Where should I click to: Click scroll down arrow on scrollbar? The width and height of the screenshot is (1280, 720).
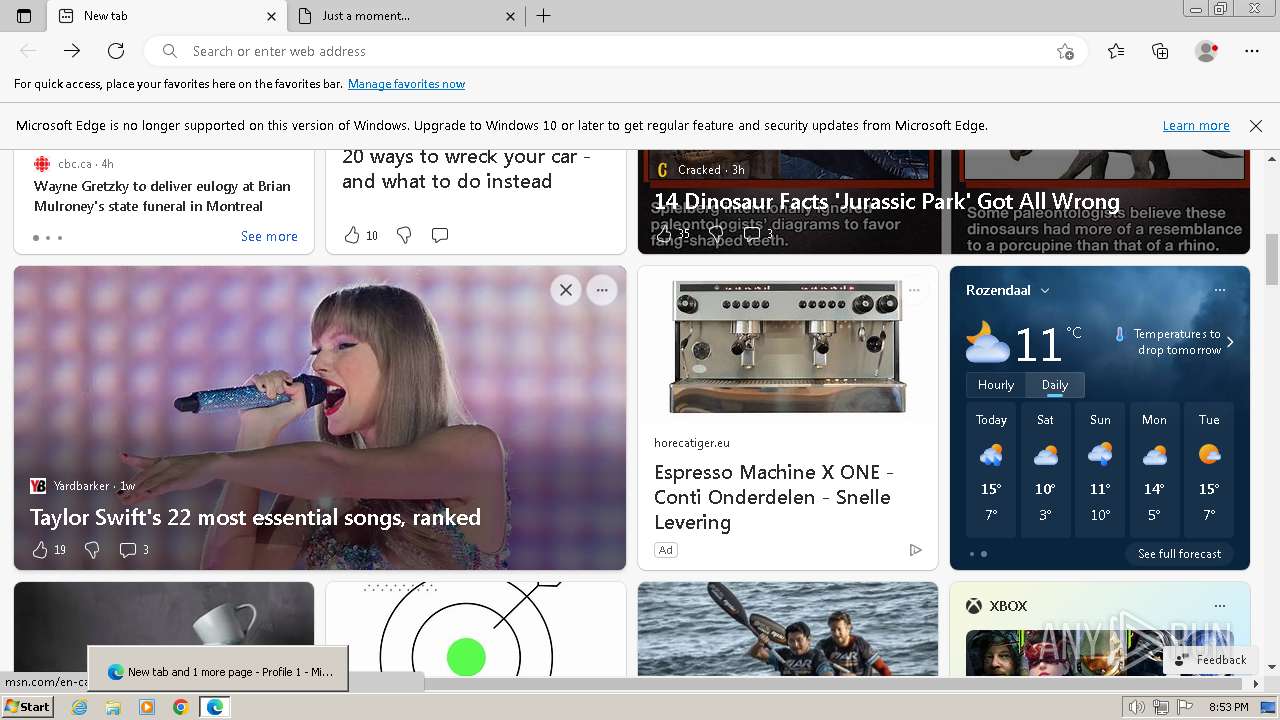[x=1272, y=667]
